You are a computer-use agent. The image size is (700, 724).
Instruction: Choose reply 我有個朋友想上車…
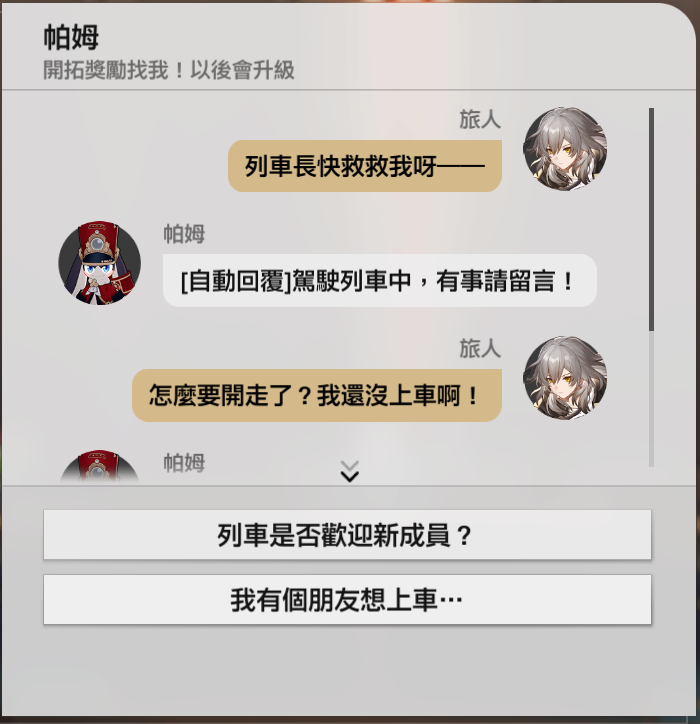347,599
